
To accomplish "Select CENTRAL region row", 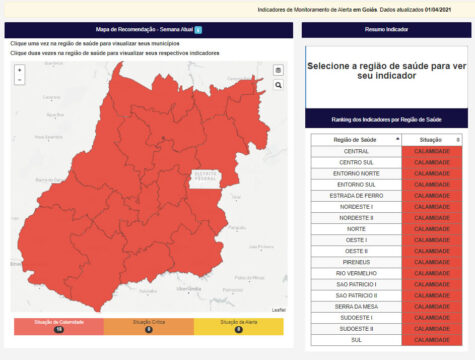I will [386, 151].
